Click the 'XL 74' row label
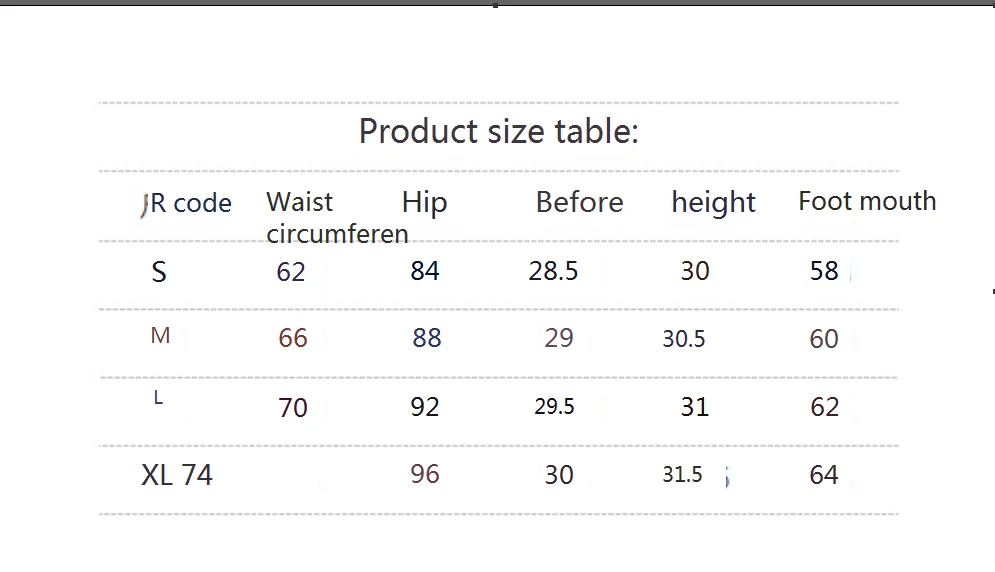This screenshot has height=572, width=995. (x=176, y=475)
